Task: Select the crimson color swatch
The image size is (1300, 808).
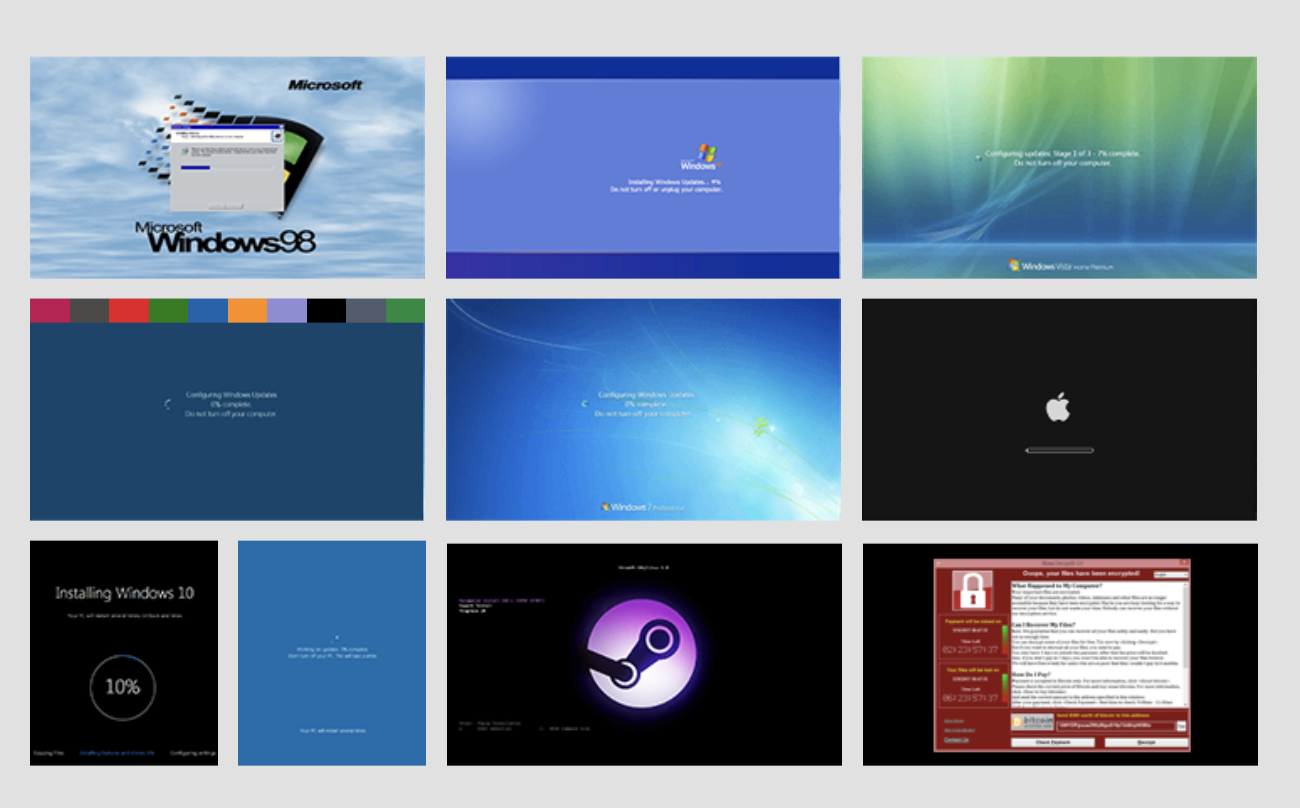Action: [x=50, y=310]
